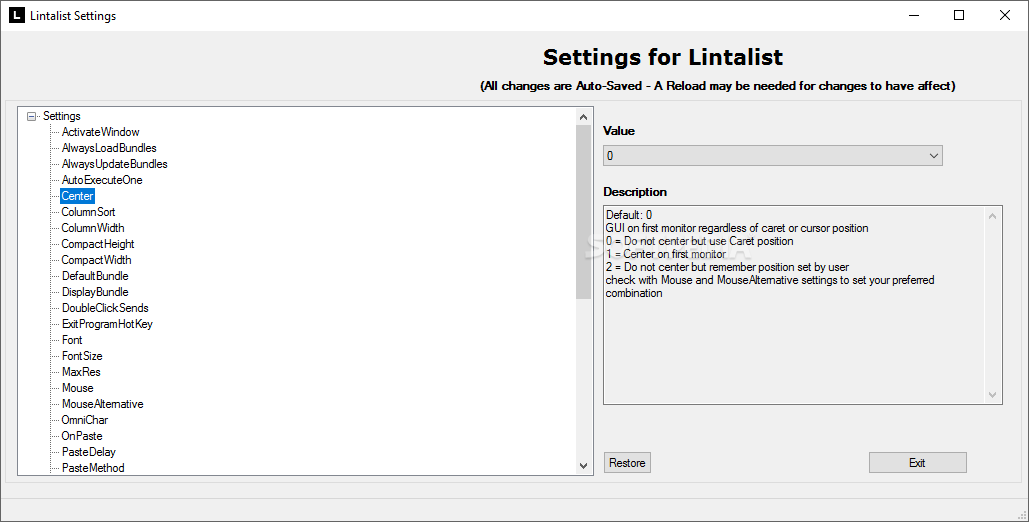The height and width of the screenshot is (522, 1029).
Task: Click the Restore button
Action: click(x=627, y=463)
